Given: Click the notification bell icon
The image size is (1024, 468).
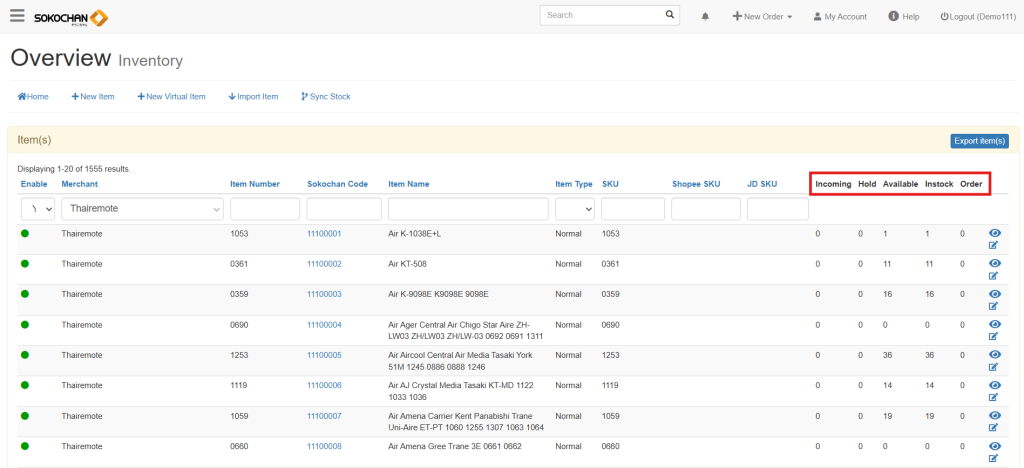Looking at the screenshot, I should point(705,17).
